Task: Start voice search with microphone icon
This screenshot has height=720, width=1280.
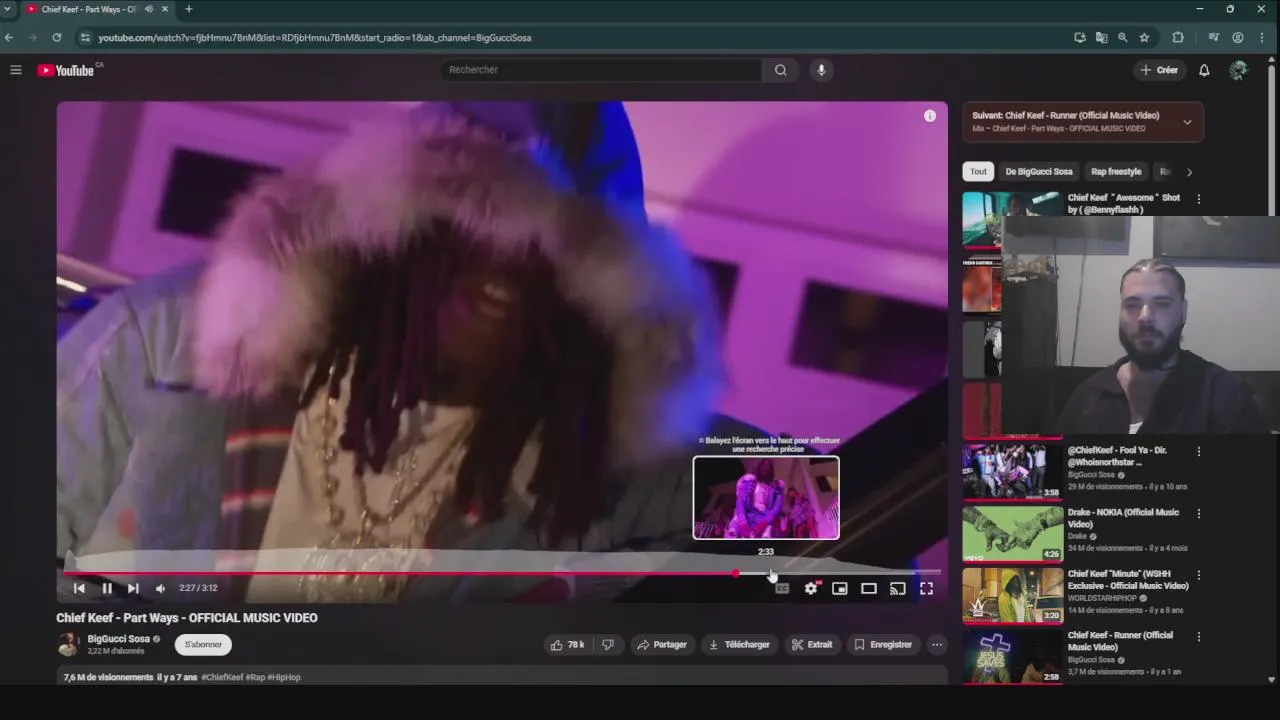Action: tap(821, 70)
